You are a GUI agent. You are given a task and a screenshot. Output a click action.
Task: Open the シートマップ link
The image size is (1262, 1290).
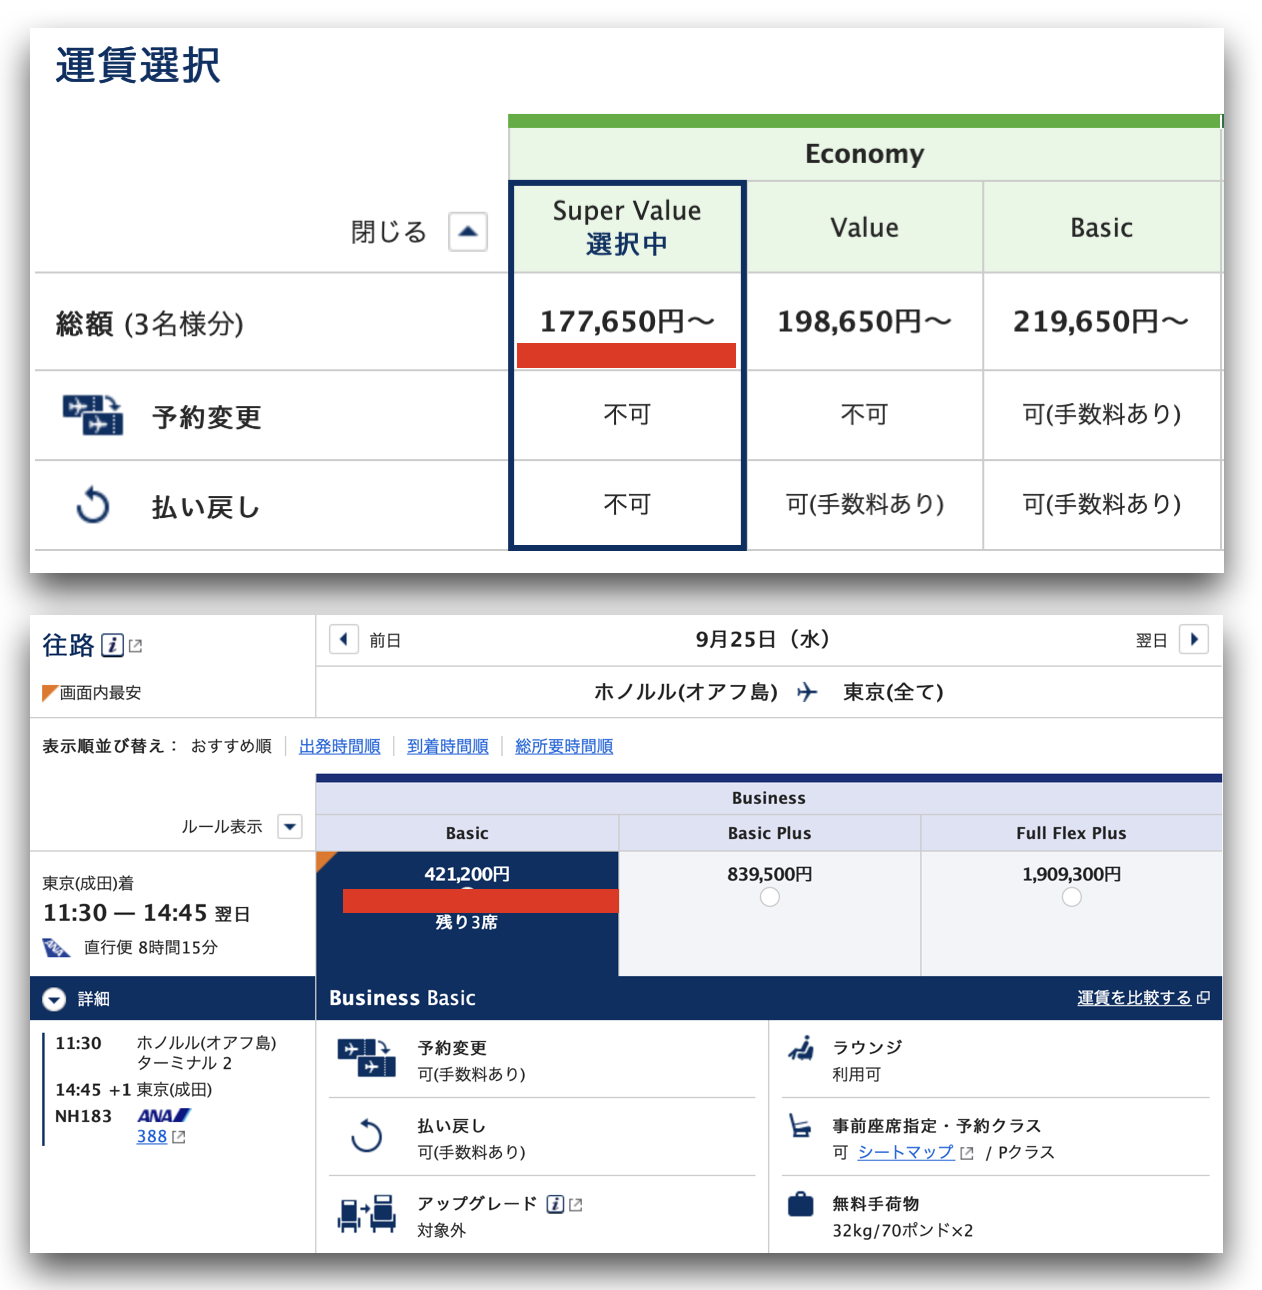pos(906,1152)
